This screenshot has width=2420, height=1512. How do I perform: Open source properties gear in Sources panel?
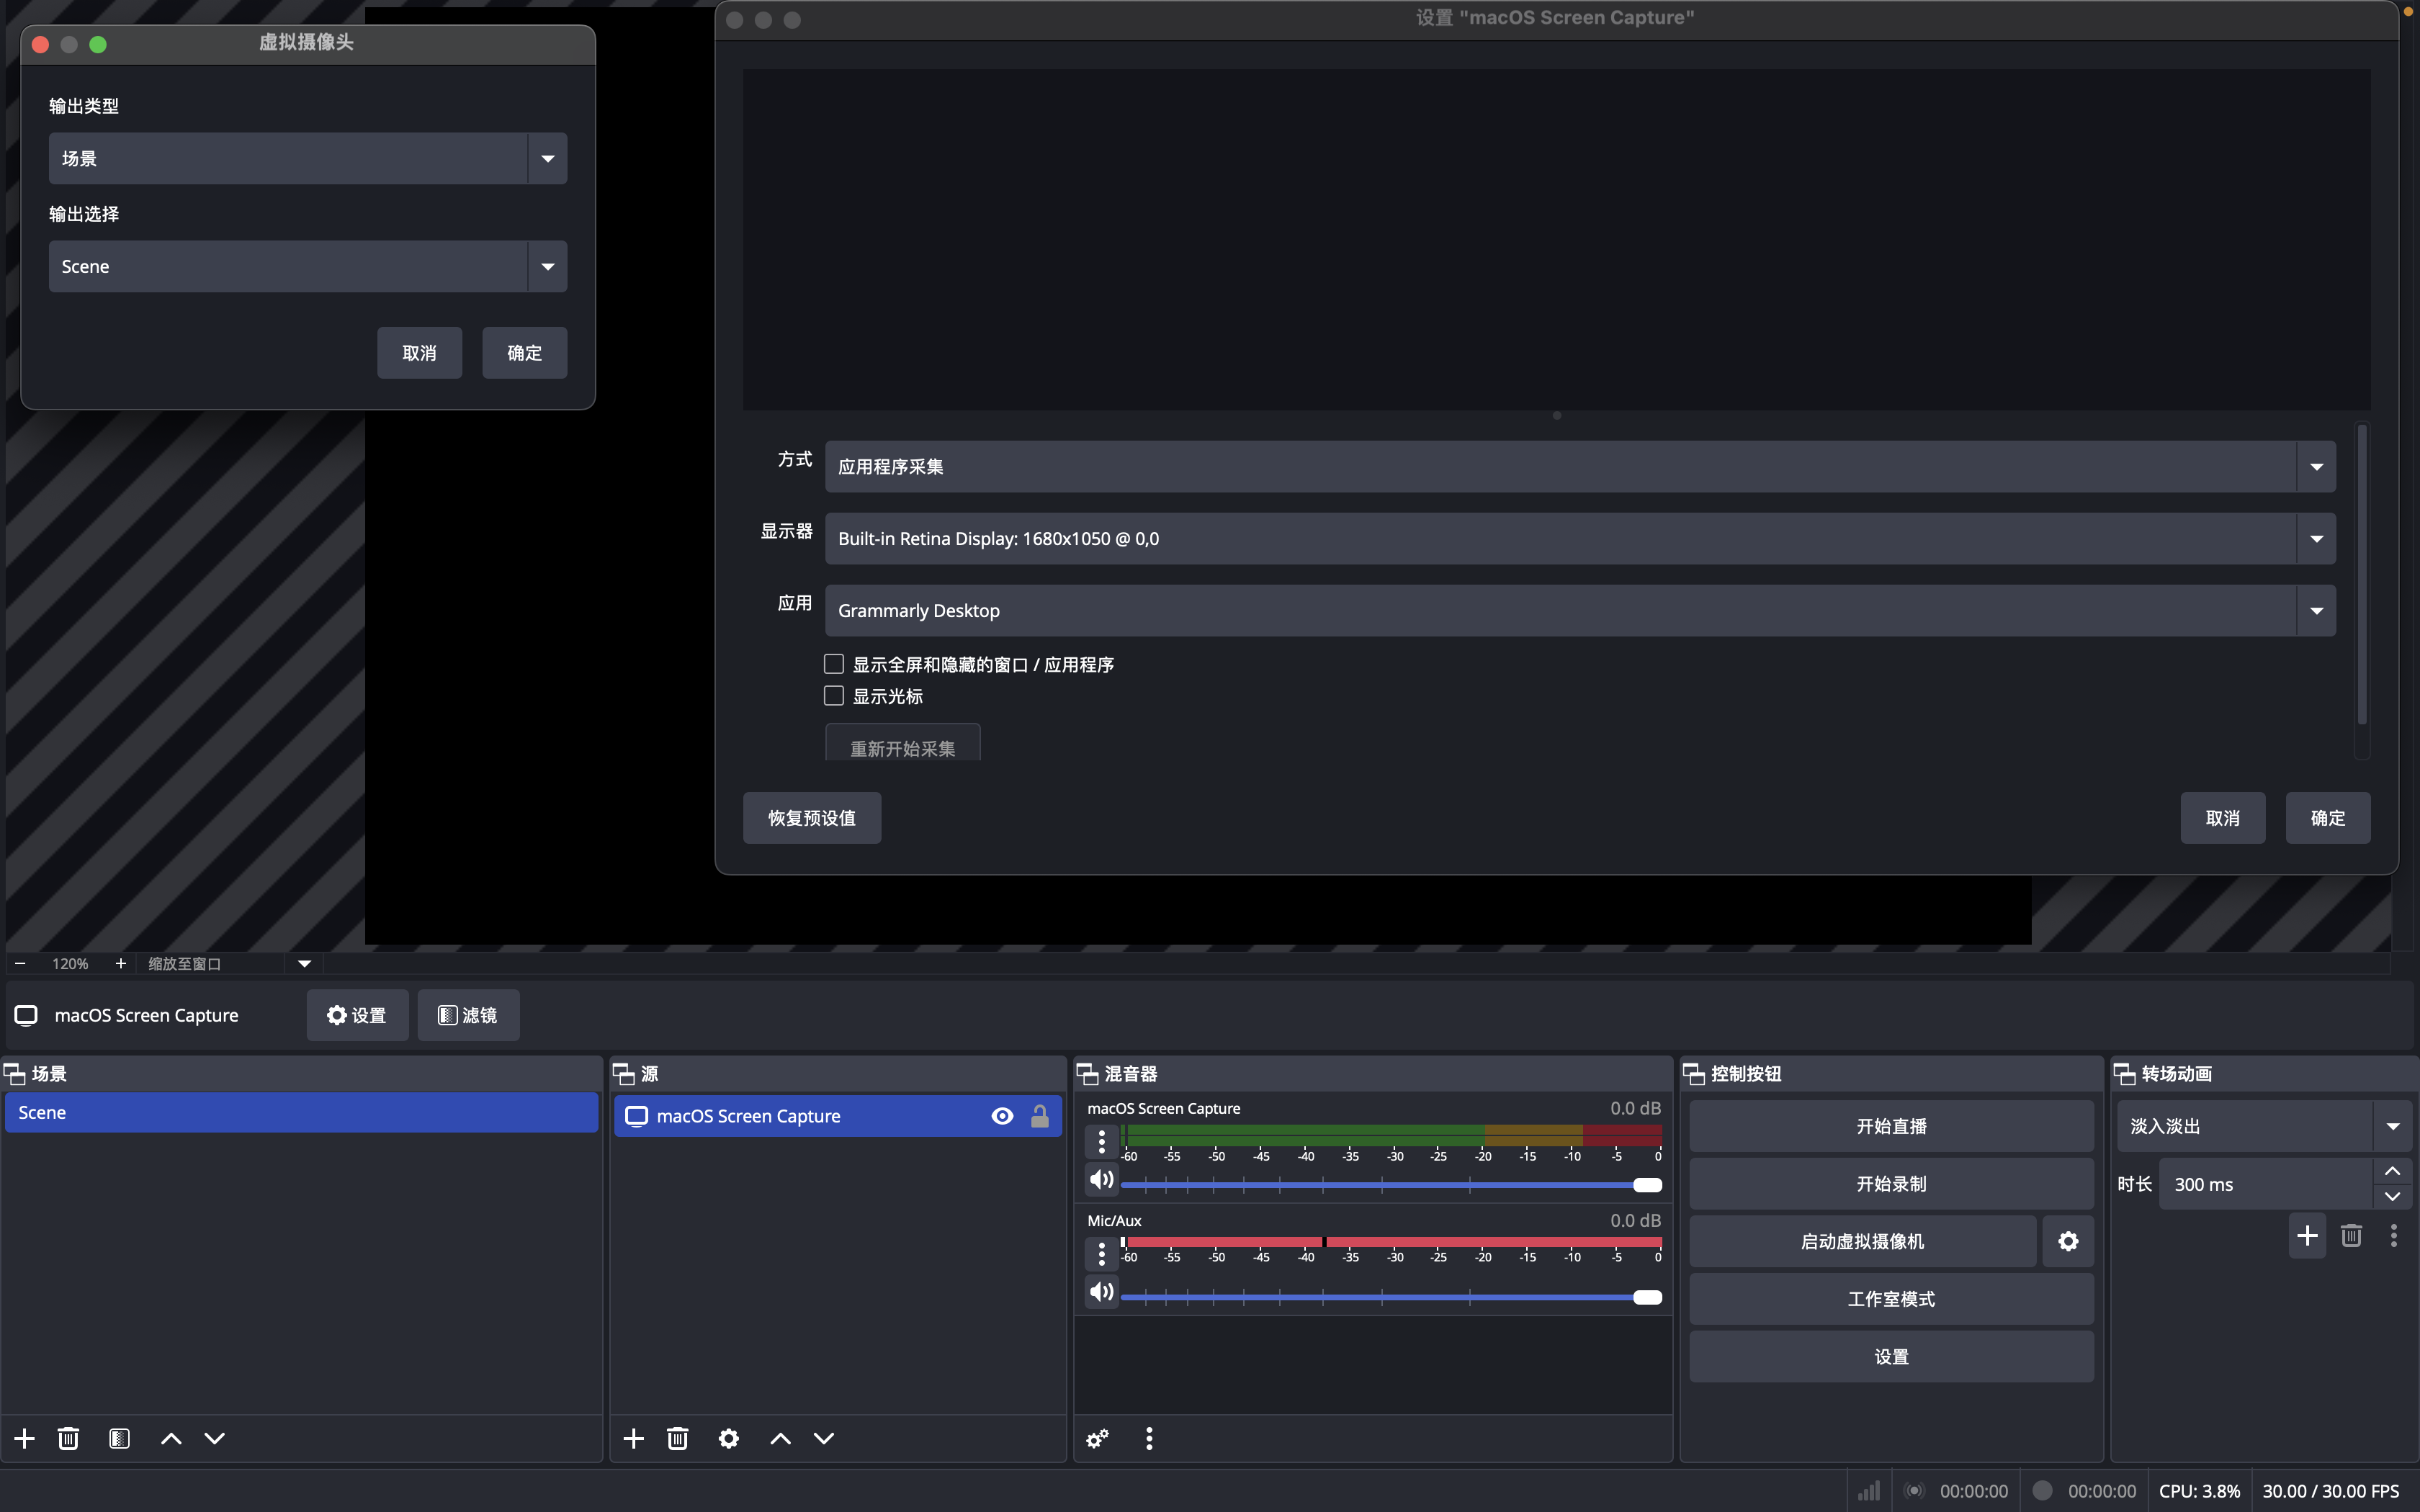[x=729, y=1438]
